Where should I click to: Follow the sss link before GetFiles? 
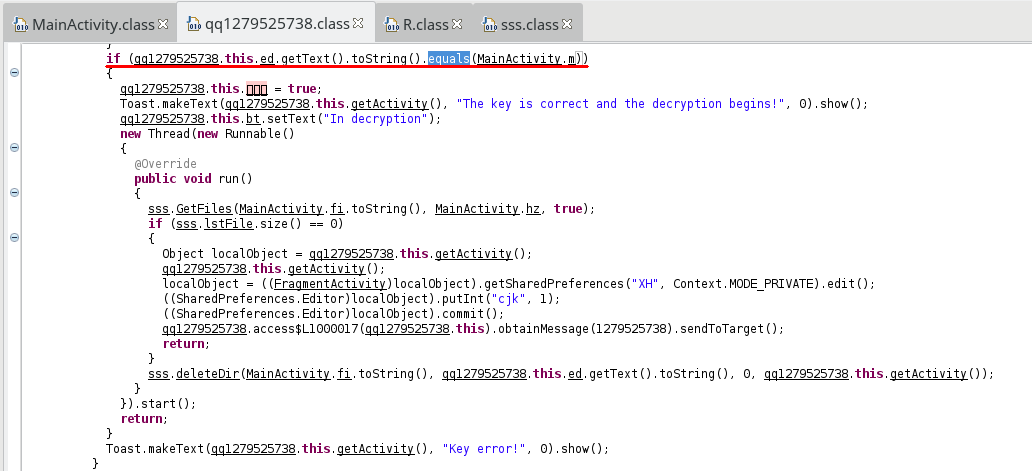click(x=158, y=209)
